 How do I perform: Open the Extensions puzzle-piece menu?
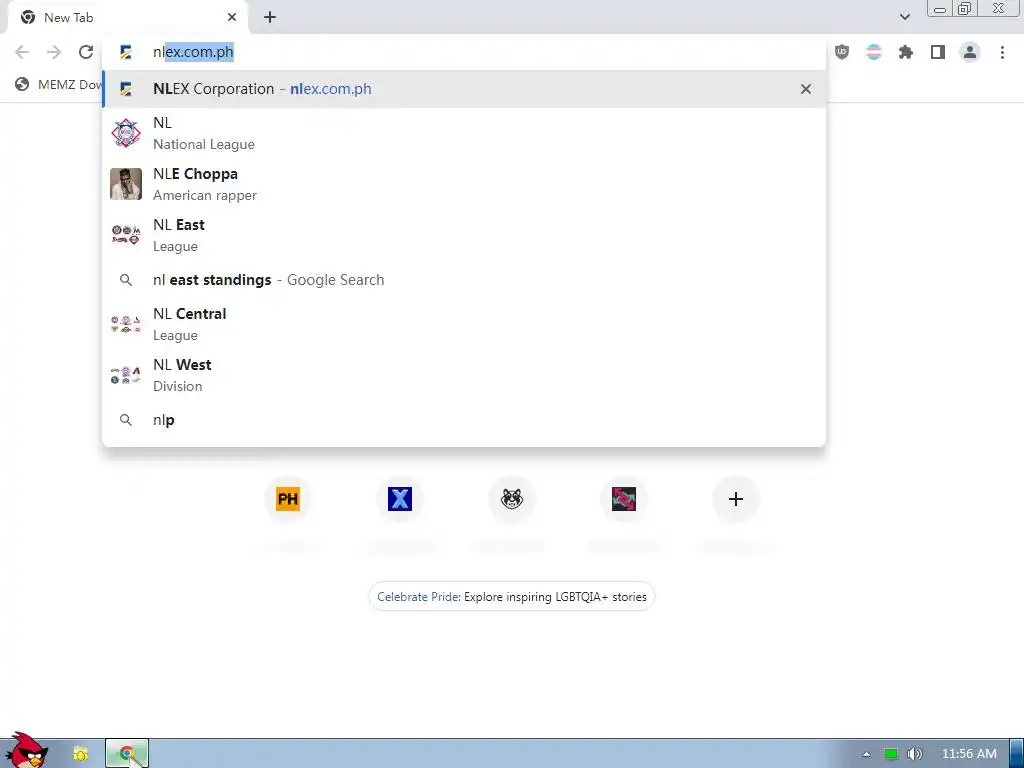pos(906,52)
